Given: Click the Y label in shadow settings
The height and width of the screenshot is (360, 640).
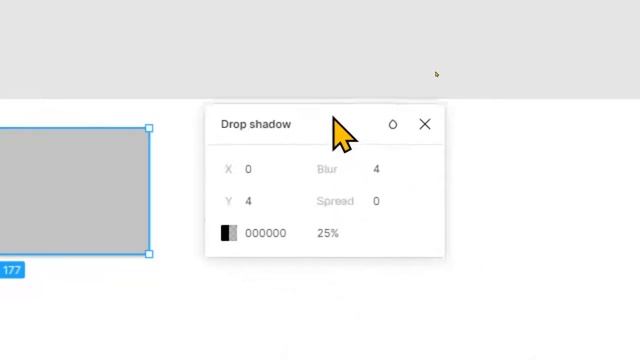Looking at the screenshot, I should [x=228, y=201].
